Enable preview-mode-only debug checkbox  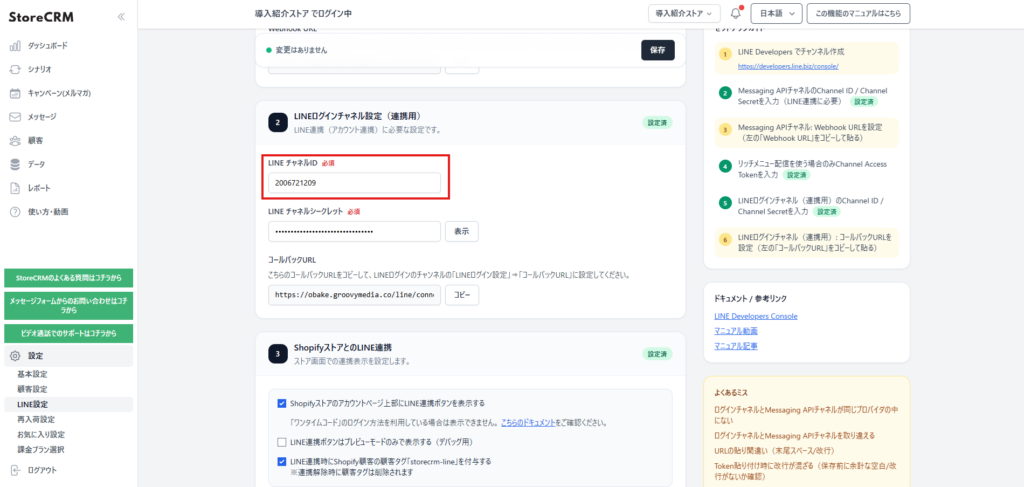coord(282,441)
